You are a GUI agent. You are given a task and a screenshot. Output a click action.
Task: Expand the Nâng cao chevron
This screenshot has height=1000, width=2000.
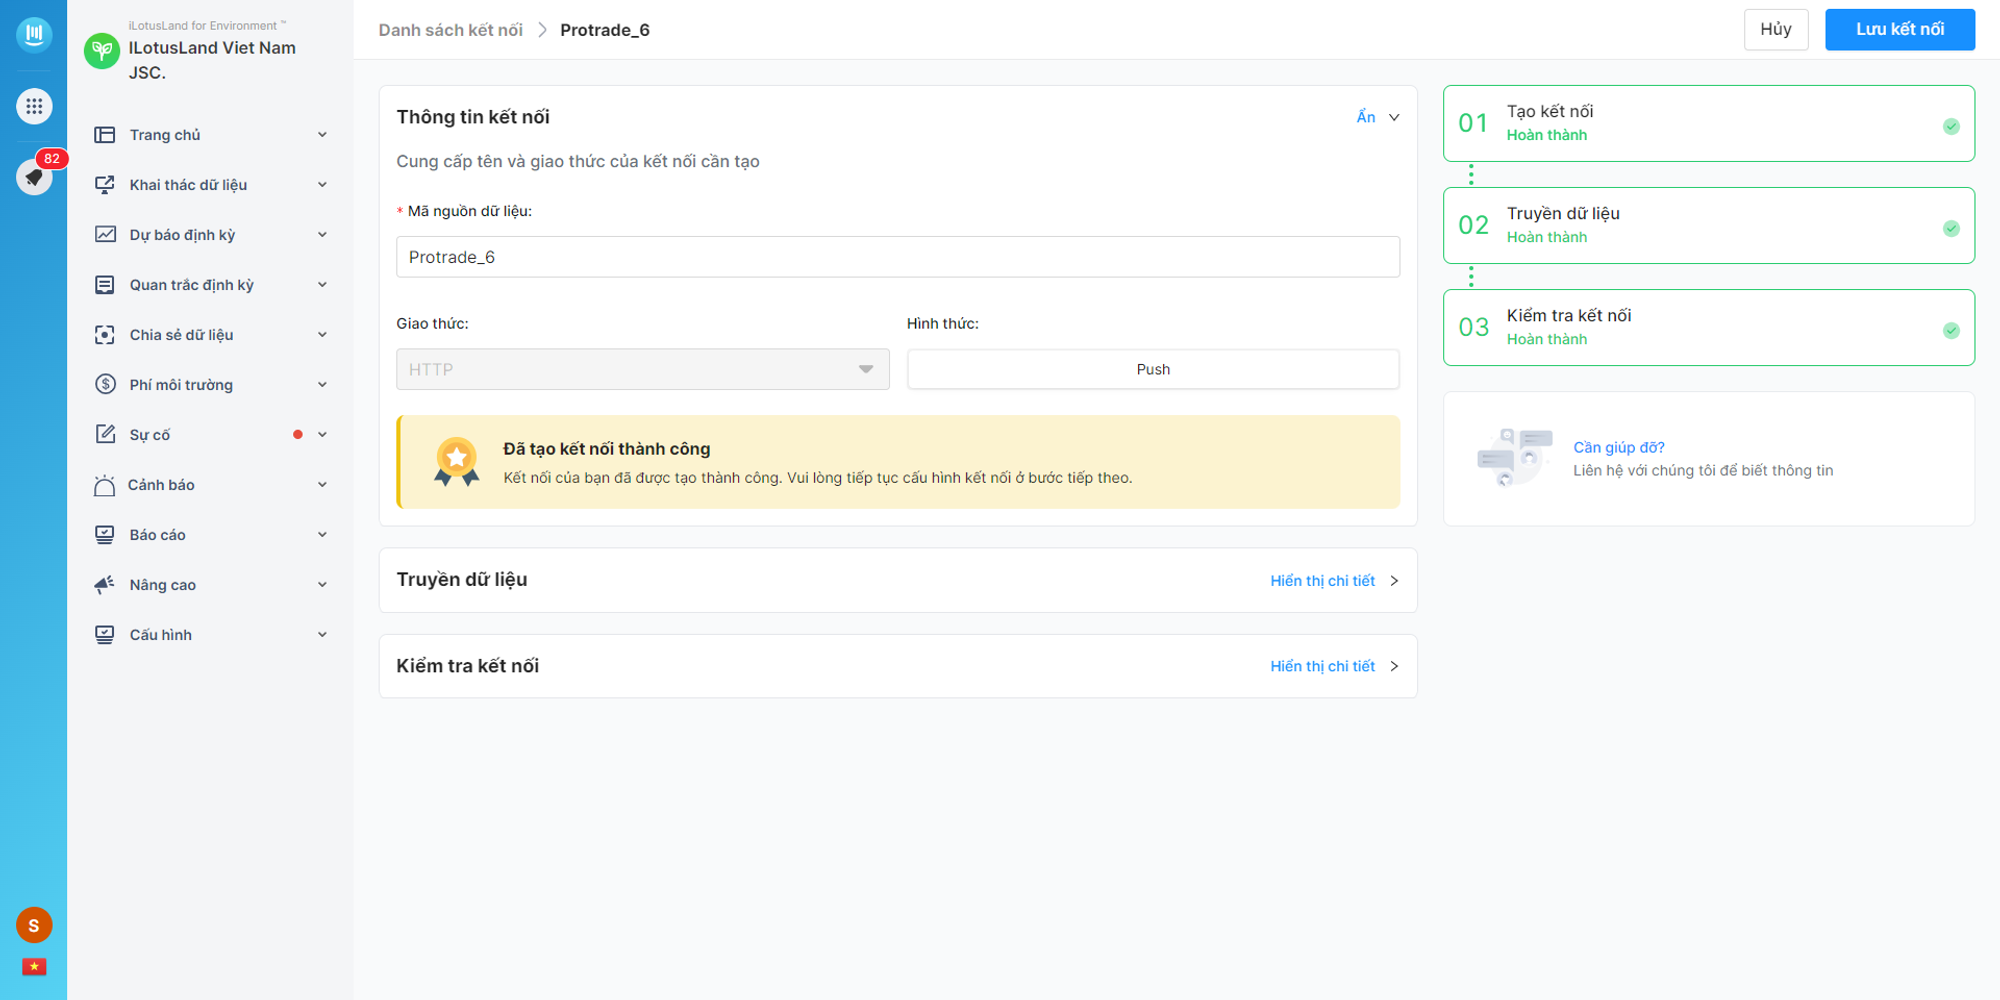click(x=322, y=584)
